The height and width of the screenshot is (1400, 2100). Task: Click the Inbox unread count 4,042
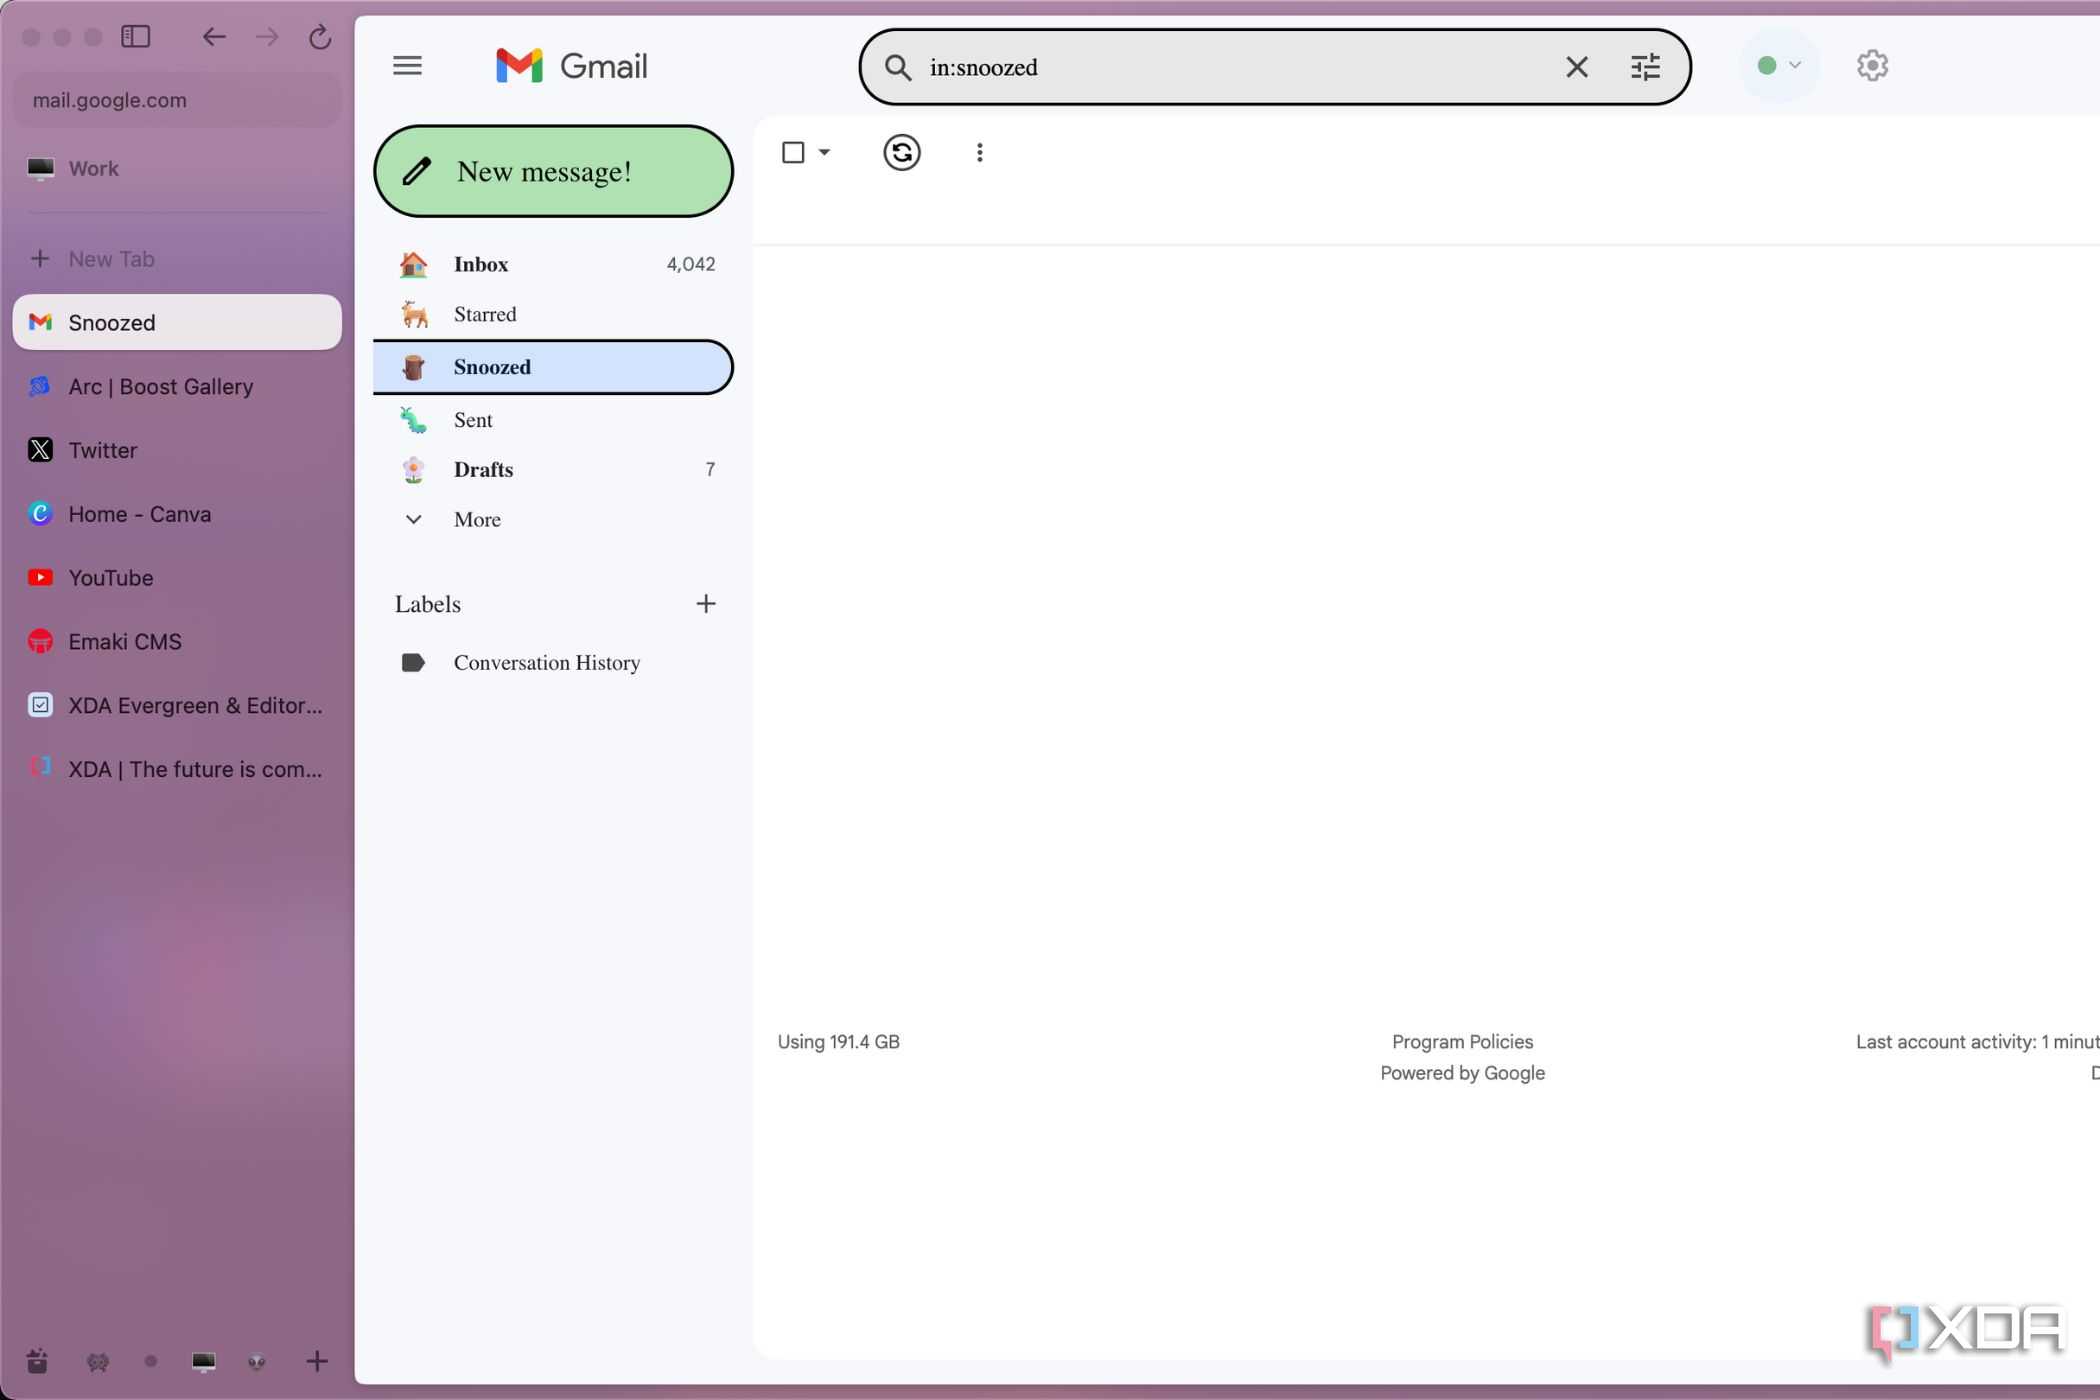coord(691,264)
